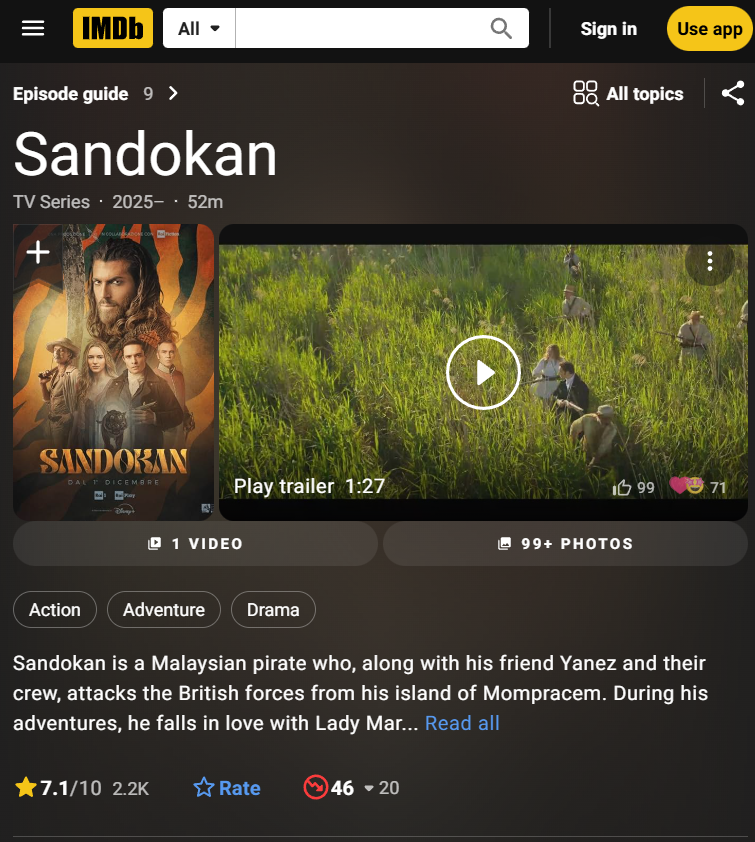Rate the show with the star
Screen dimensions: 755x842
point(227,788)
